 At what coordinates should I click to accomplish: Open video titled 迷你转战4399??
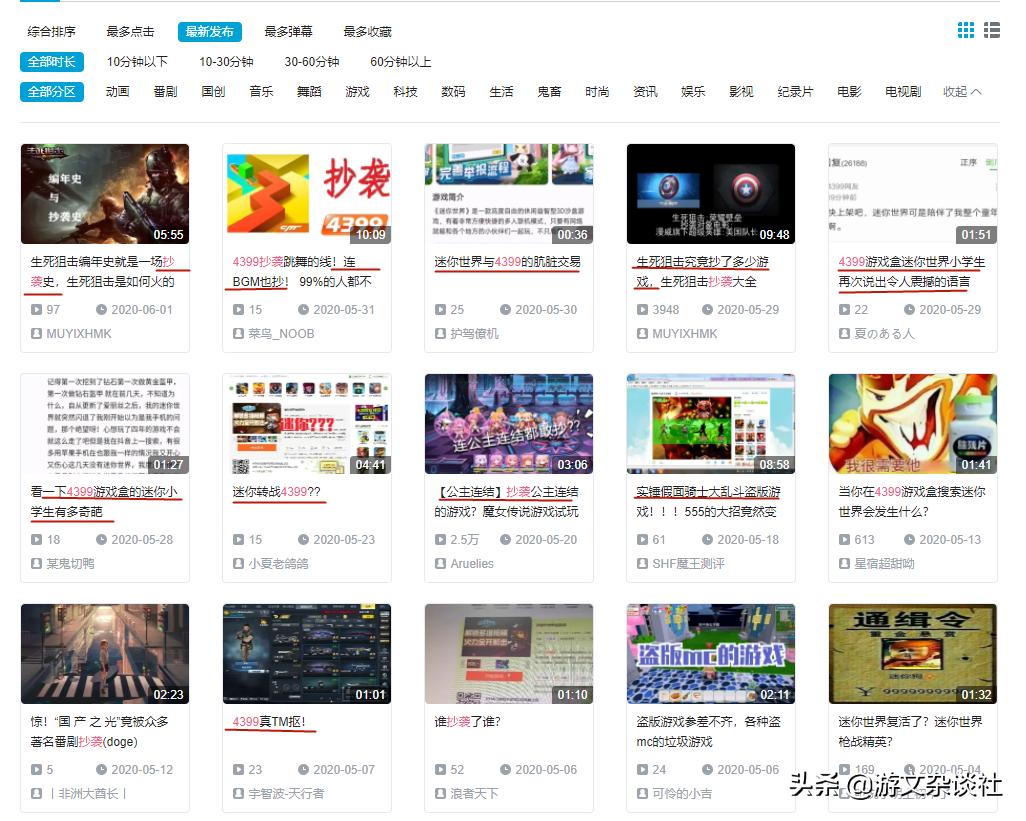pyautogui.click(x=276, y=492)
